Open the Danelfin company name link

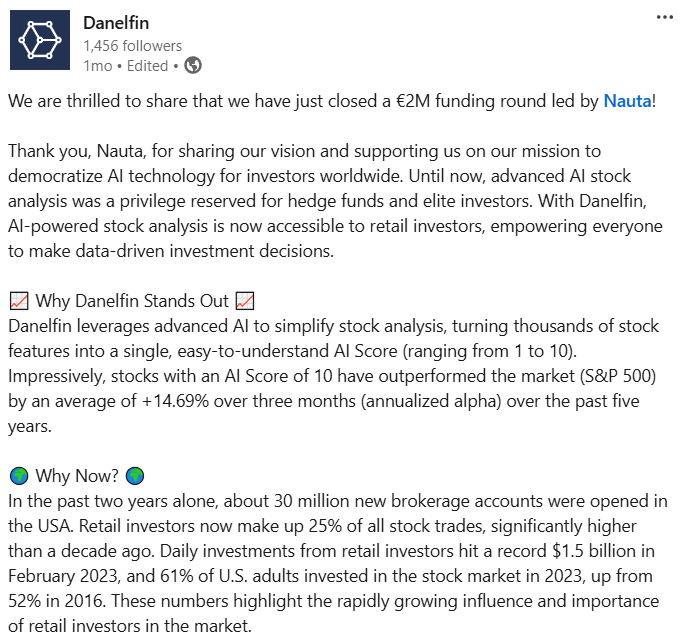[124, 22]
